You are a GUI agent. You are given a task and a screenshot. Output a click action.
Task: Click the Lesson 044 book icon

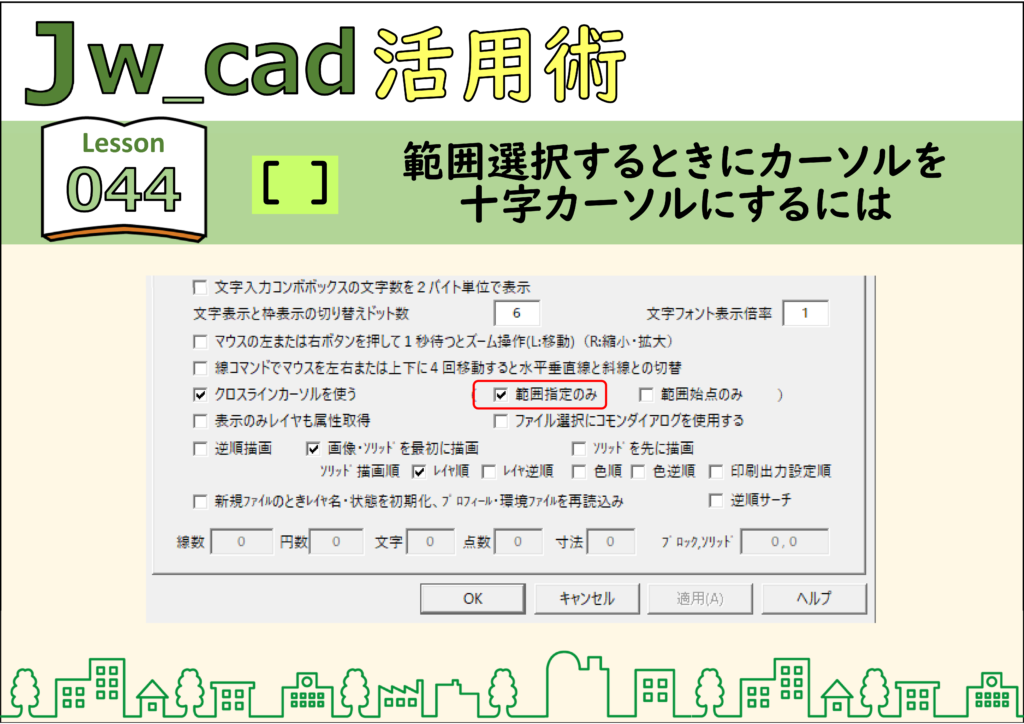click(123, 180)
